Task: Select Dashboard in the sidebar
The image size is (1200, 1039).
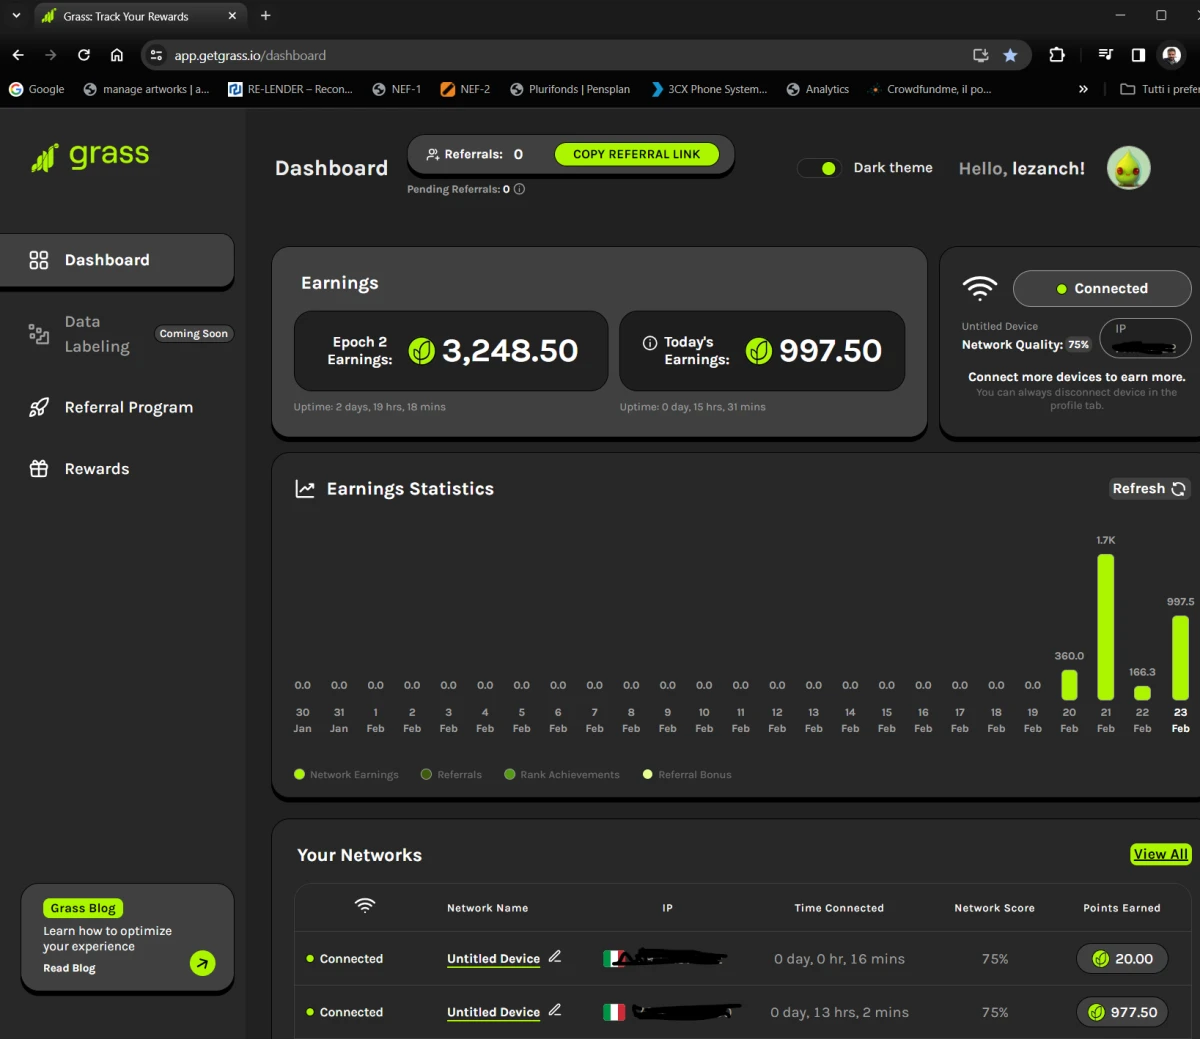Action: [117, 260]
